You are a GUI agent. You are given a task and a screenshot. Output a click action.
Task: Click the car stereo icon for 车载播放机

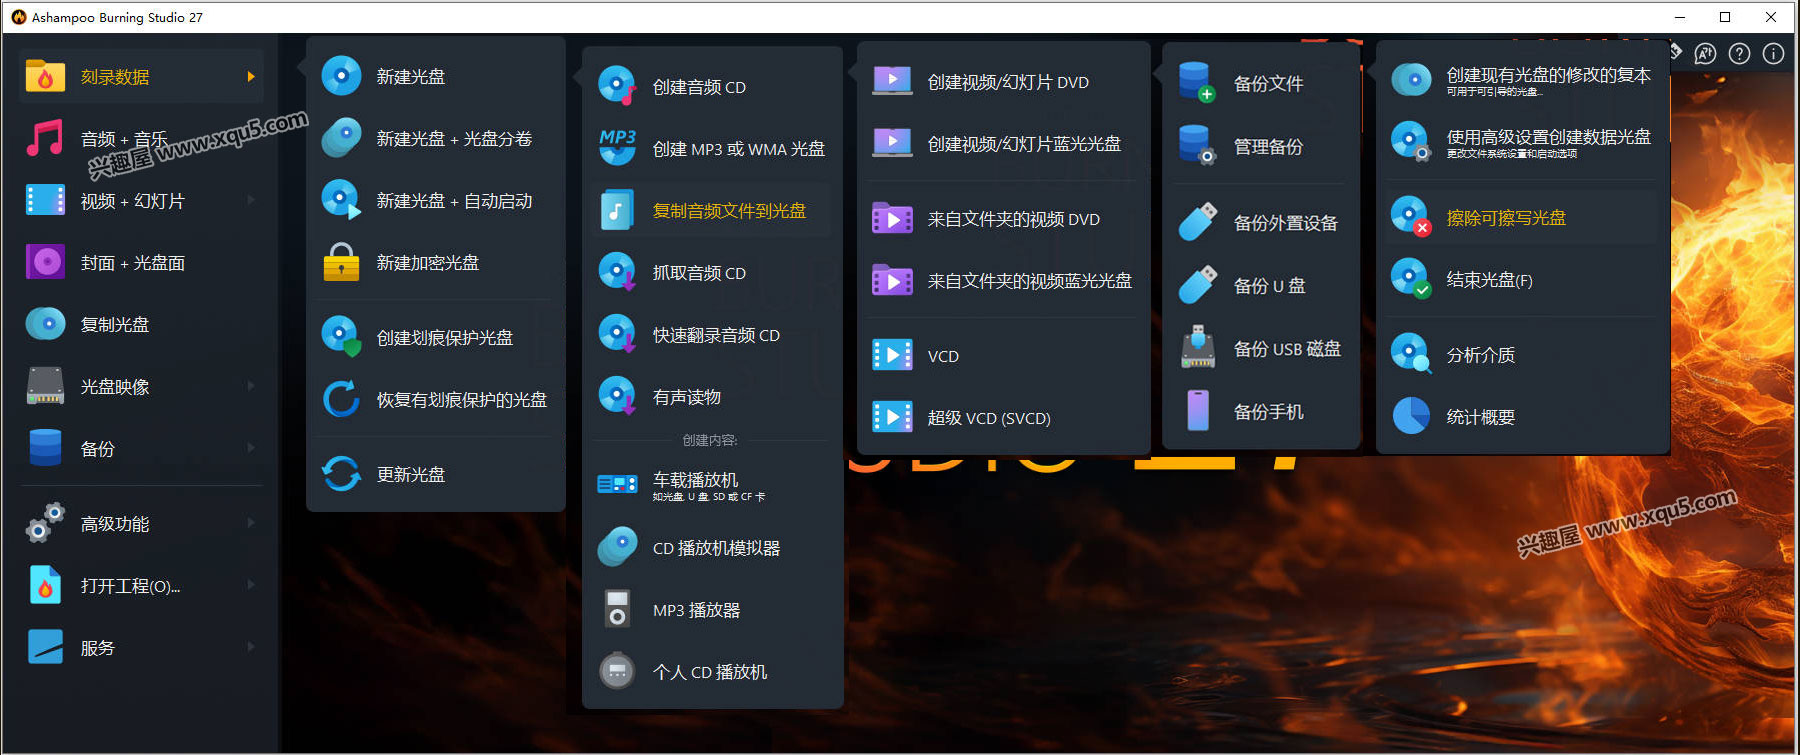pyautogui.click(x=617, y=485)
